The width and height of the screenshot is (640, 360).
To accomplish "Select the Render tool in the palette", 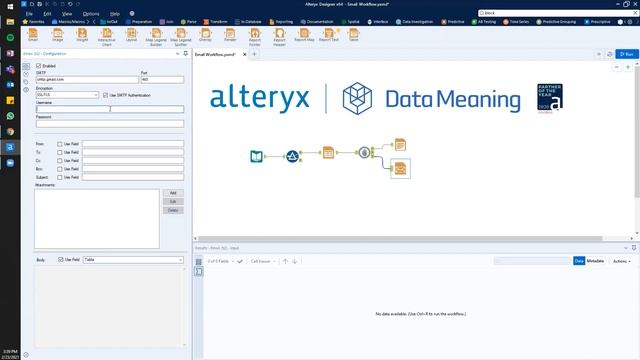I will coord(230,35).
